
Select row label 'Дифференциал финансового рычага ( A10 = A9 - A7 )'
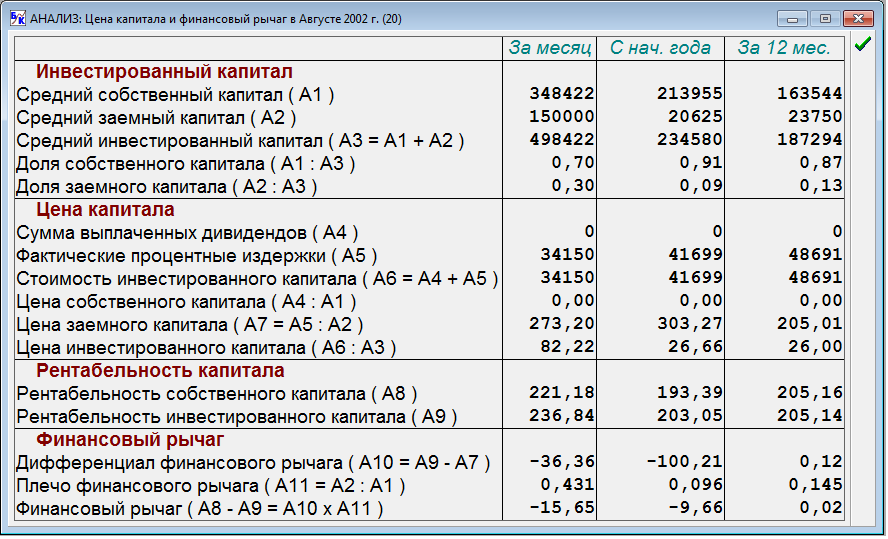(x=253, y=463)
